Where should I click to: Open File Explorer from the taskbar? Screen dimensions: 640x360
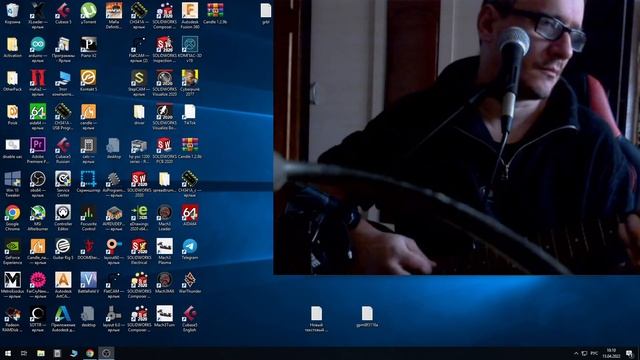click(x=41, y=353)
